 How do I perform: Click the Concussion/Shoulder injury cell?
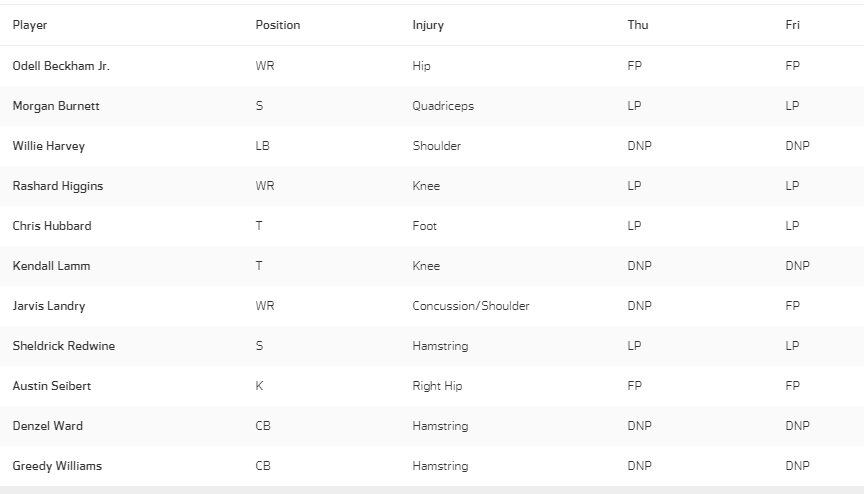click(x=471, y=306)
